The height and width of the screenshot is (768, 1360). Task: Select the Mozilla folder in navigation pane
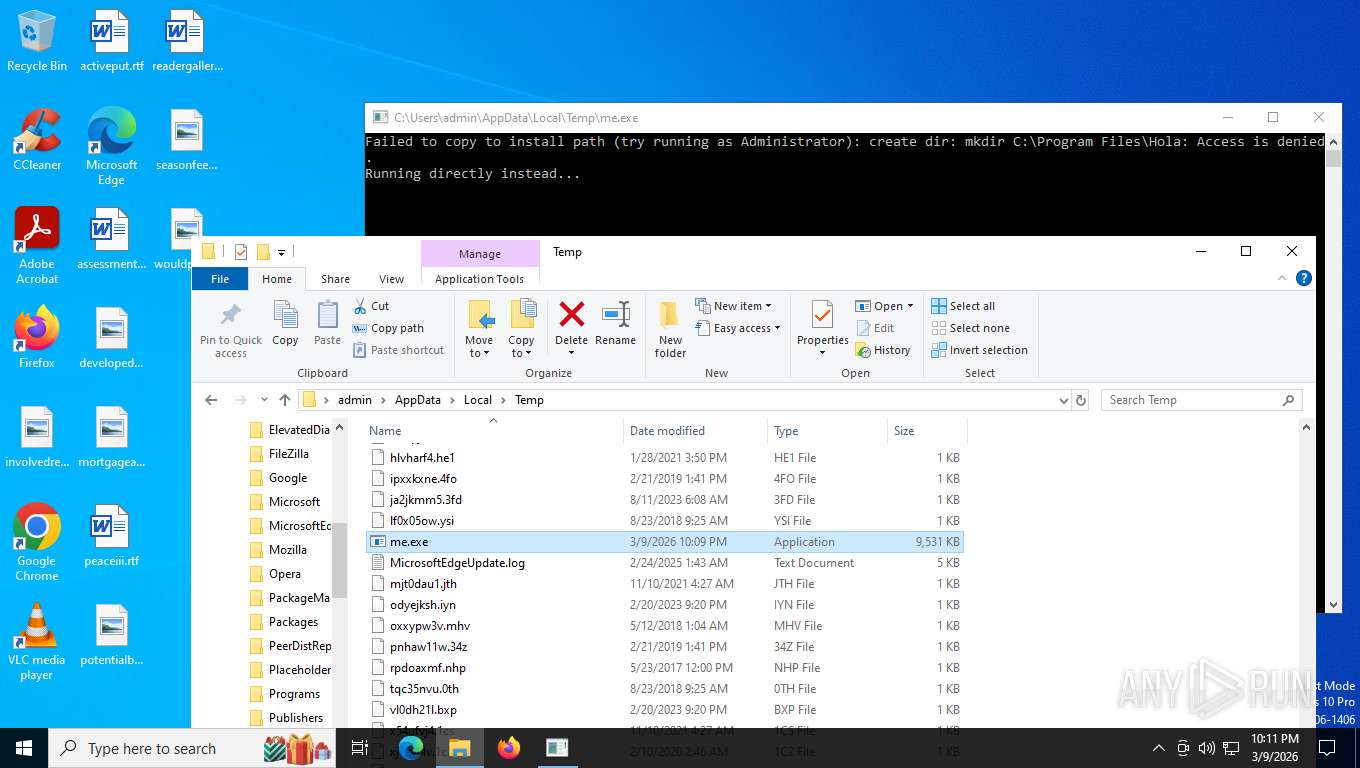[x=287, y=550]
